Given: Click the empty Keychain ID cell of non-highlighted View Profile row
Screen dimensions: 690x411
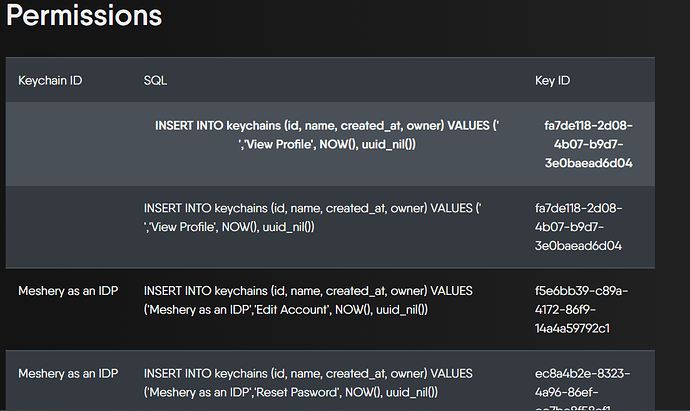Looking at the screenshot, I should click(72, 227).
